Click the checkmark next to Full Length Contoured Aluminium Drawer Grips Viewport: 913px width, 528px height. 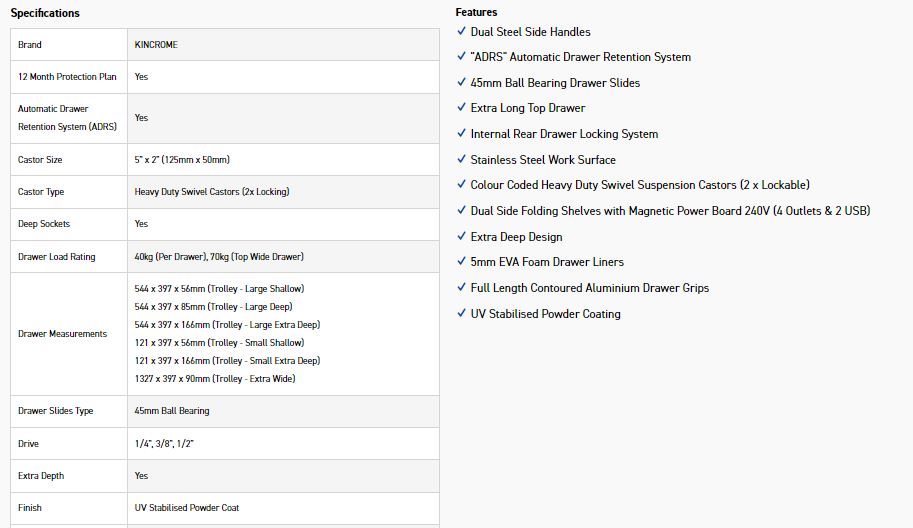click(x=461, y=288)
